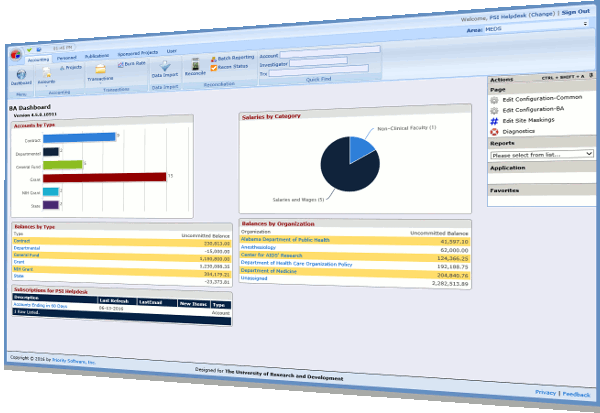Click the Application section header
This screenshot has height=413, width=600.
point(507,168)
